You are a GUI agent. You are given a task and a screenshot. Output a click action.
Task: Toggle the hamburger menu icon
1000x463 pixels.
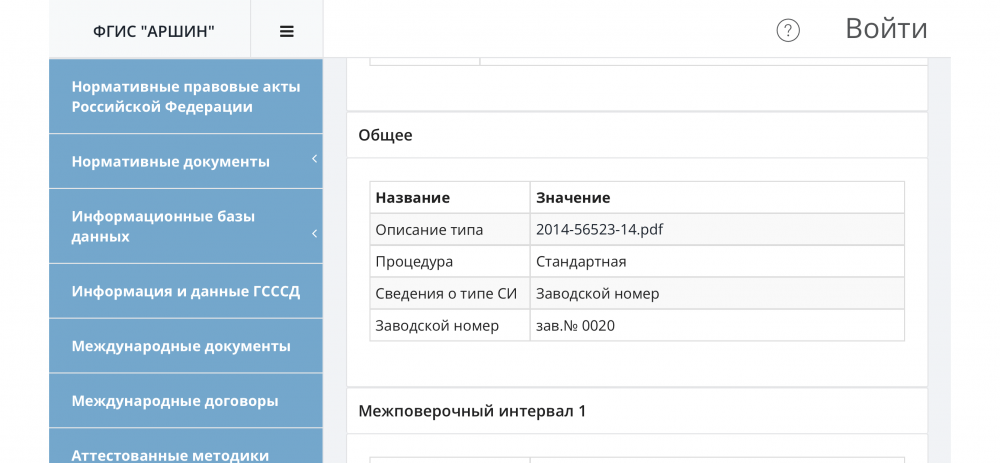click(x=286, y=31)
